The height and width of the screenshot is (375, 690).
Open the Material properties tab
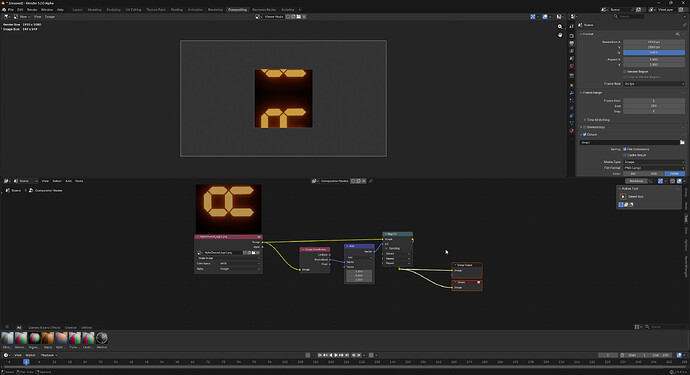pos(572,130)
